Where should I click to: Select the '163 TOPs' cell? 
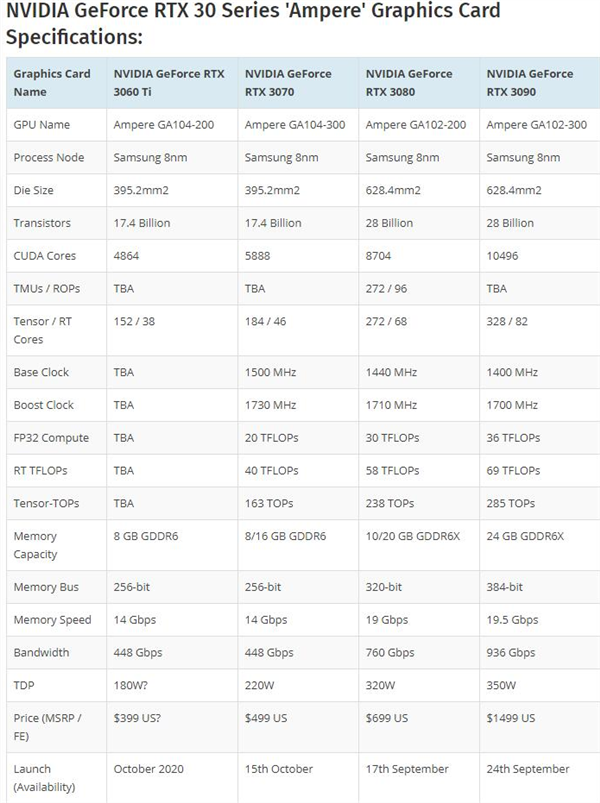coord(270,503)
